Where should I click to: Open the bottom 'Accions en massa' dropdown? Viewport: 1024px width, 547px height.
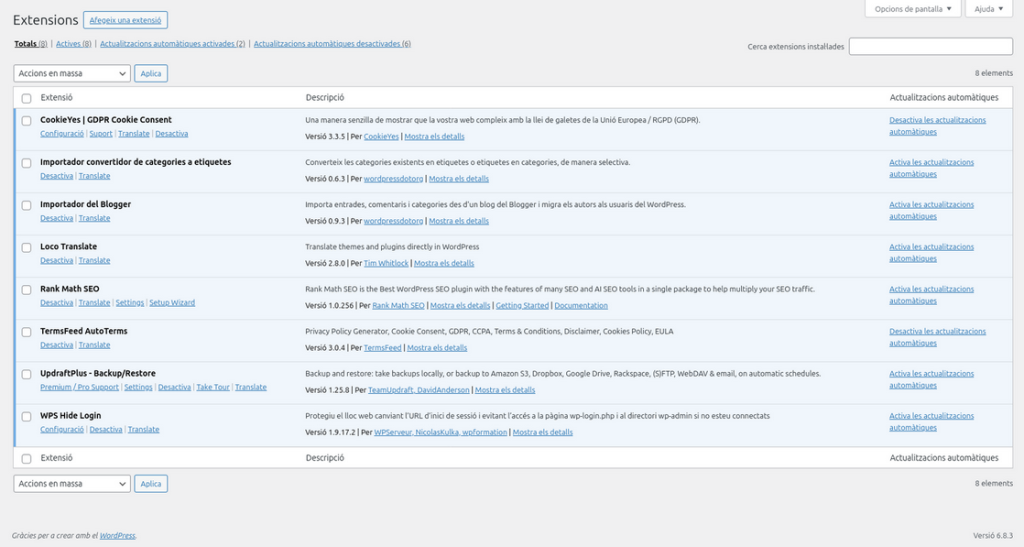coord(72,484)
